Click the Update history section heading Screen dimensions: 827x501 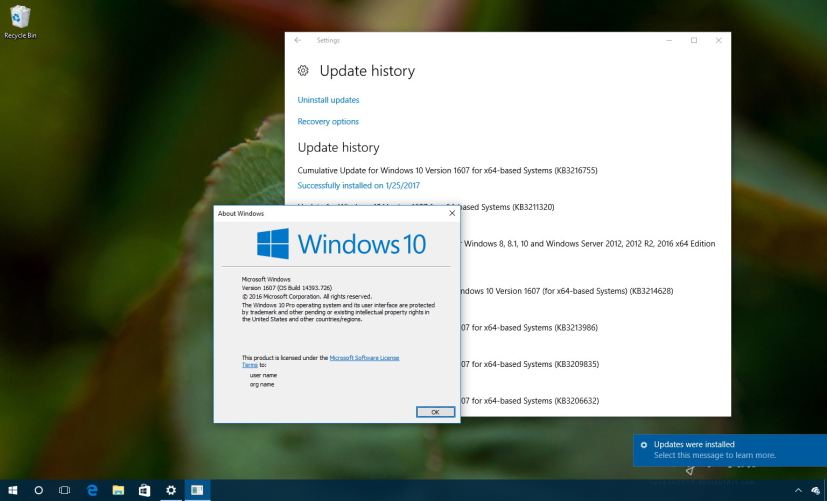(338, 147)
